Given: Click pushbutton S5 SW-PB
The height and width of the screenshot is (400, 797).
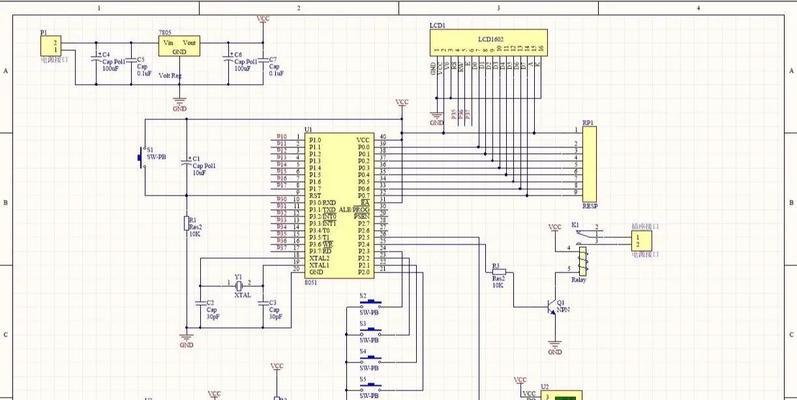Looking at the screenshot, I should (x=371, y=387).
